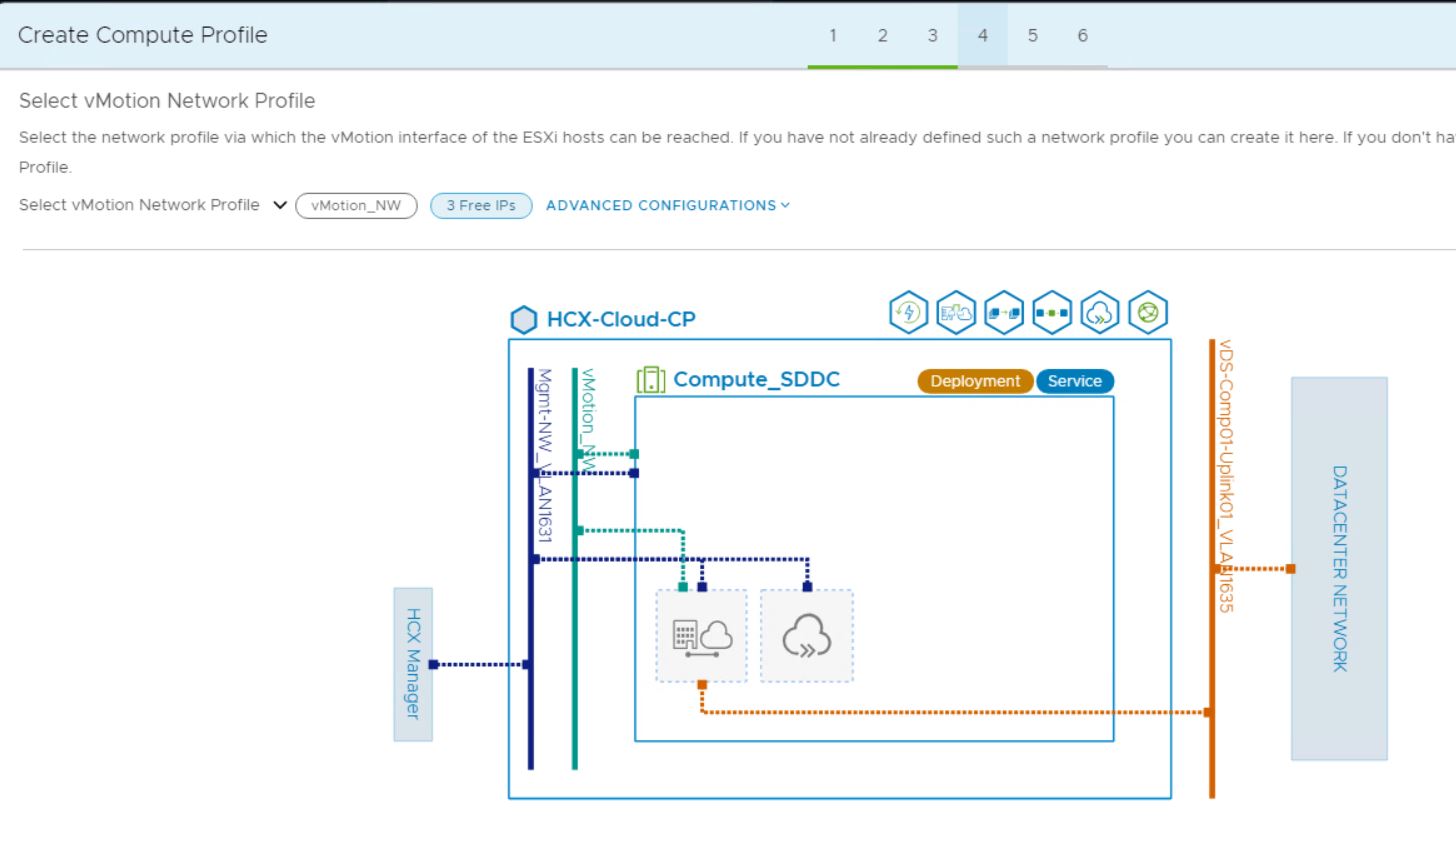This screenshot has width=1456, height=851.
Task: Click the vMotion_NW profile pill
Action: (356, 205)
